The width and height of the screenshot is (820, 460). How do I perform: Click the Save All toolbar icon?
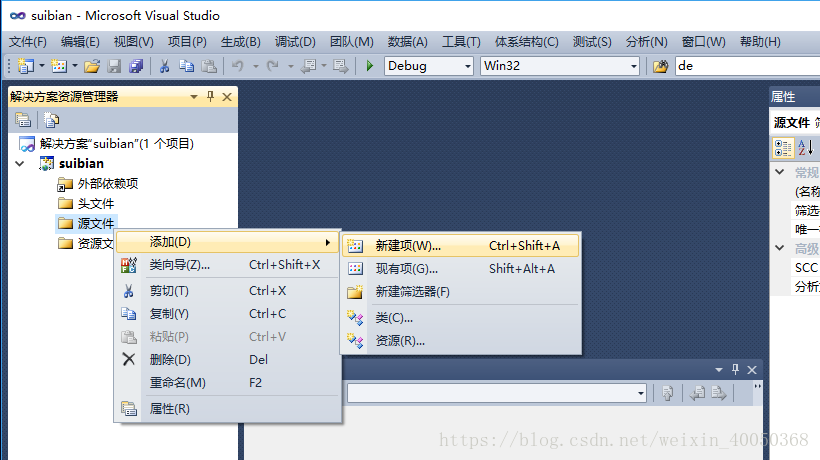tap(136, 66)
